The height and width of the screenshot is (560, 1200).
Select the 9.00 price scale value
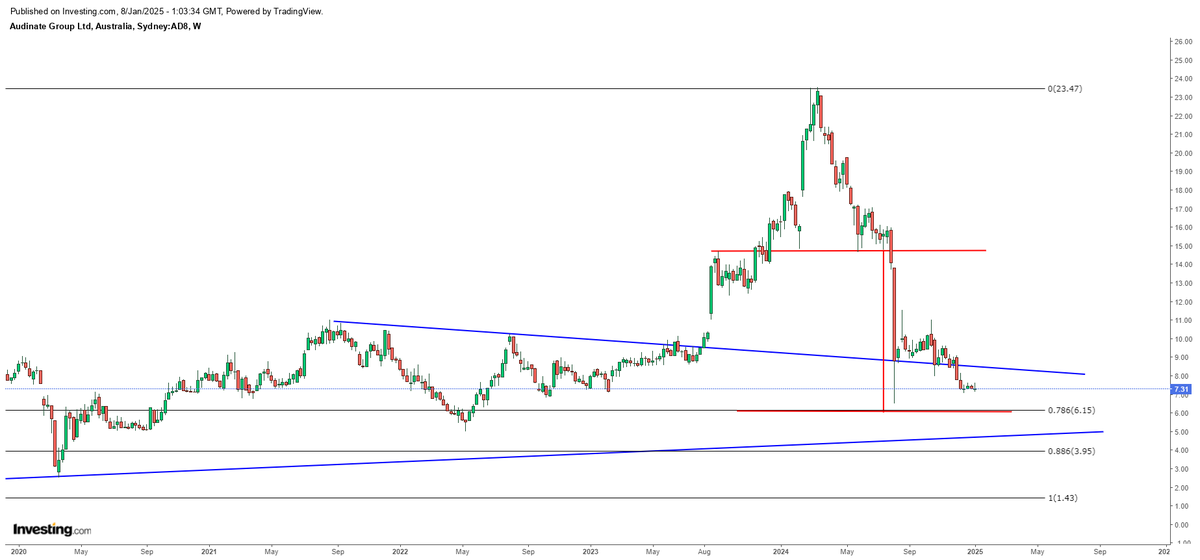pos(1184,357)
